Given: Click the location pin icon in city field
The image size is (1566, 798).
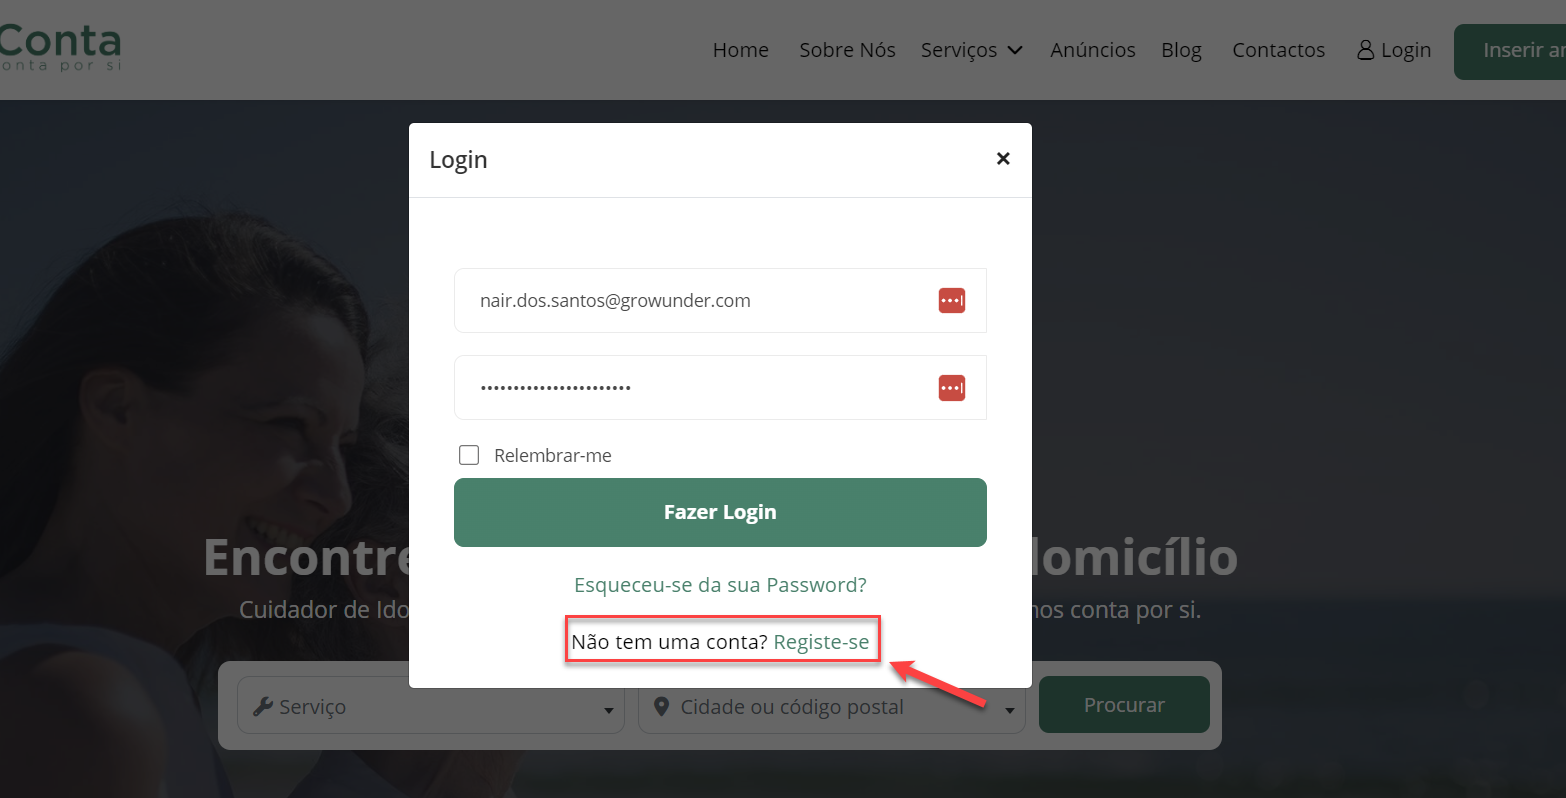Looking at the screenshot, I should [661, 706].
